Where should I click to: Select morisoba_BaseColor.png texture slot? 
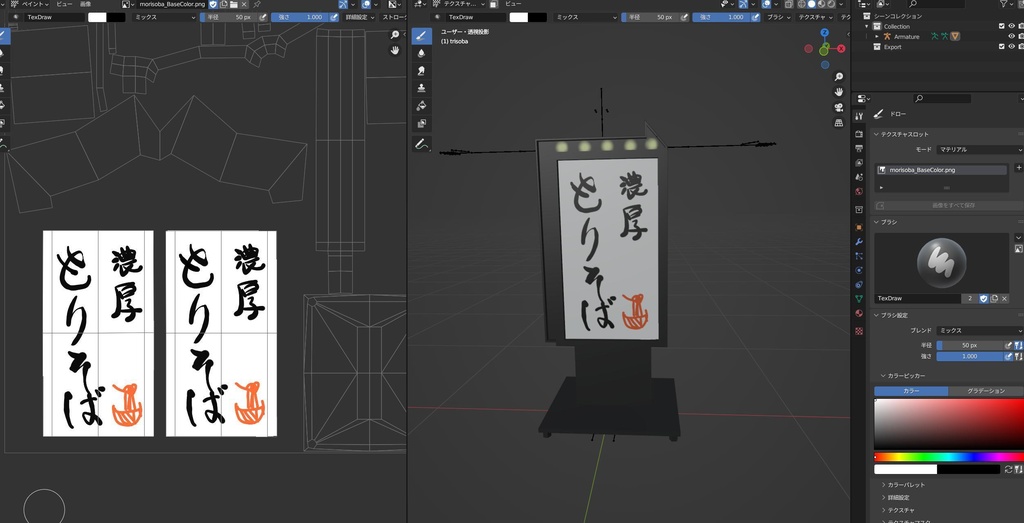(941, 170)
